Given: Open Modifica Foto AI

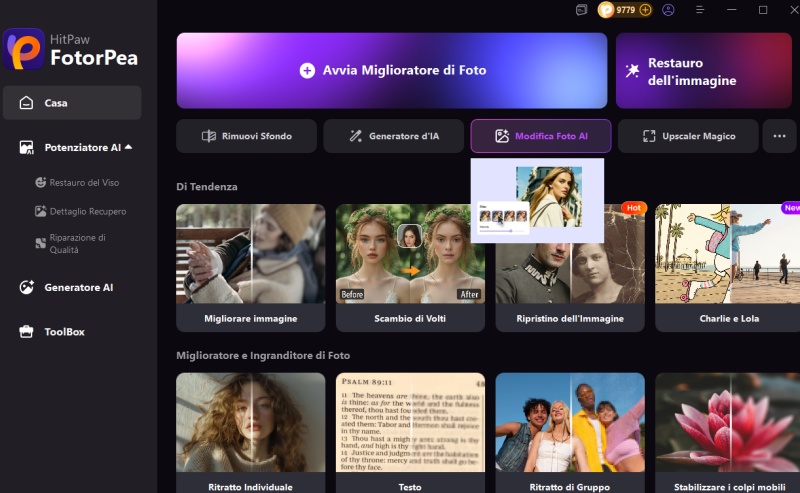Looking at the screenshot, I should (541, 136).
